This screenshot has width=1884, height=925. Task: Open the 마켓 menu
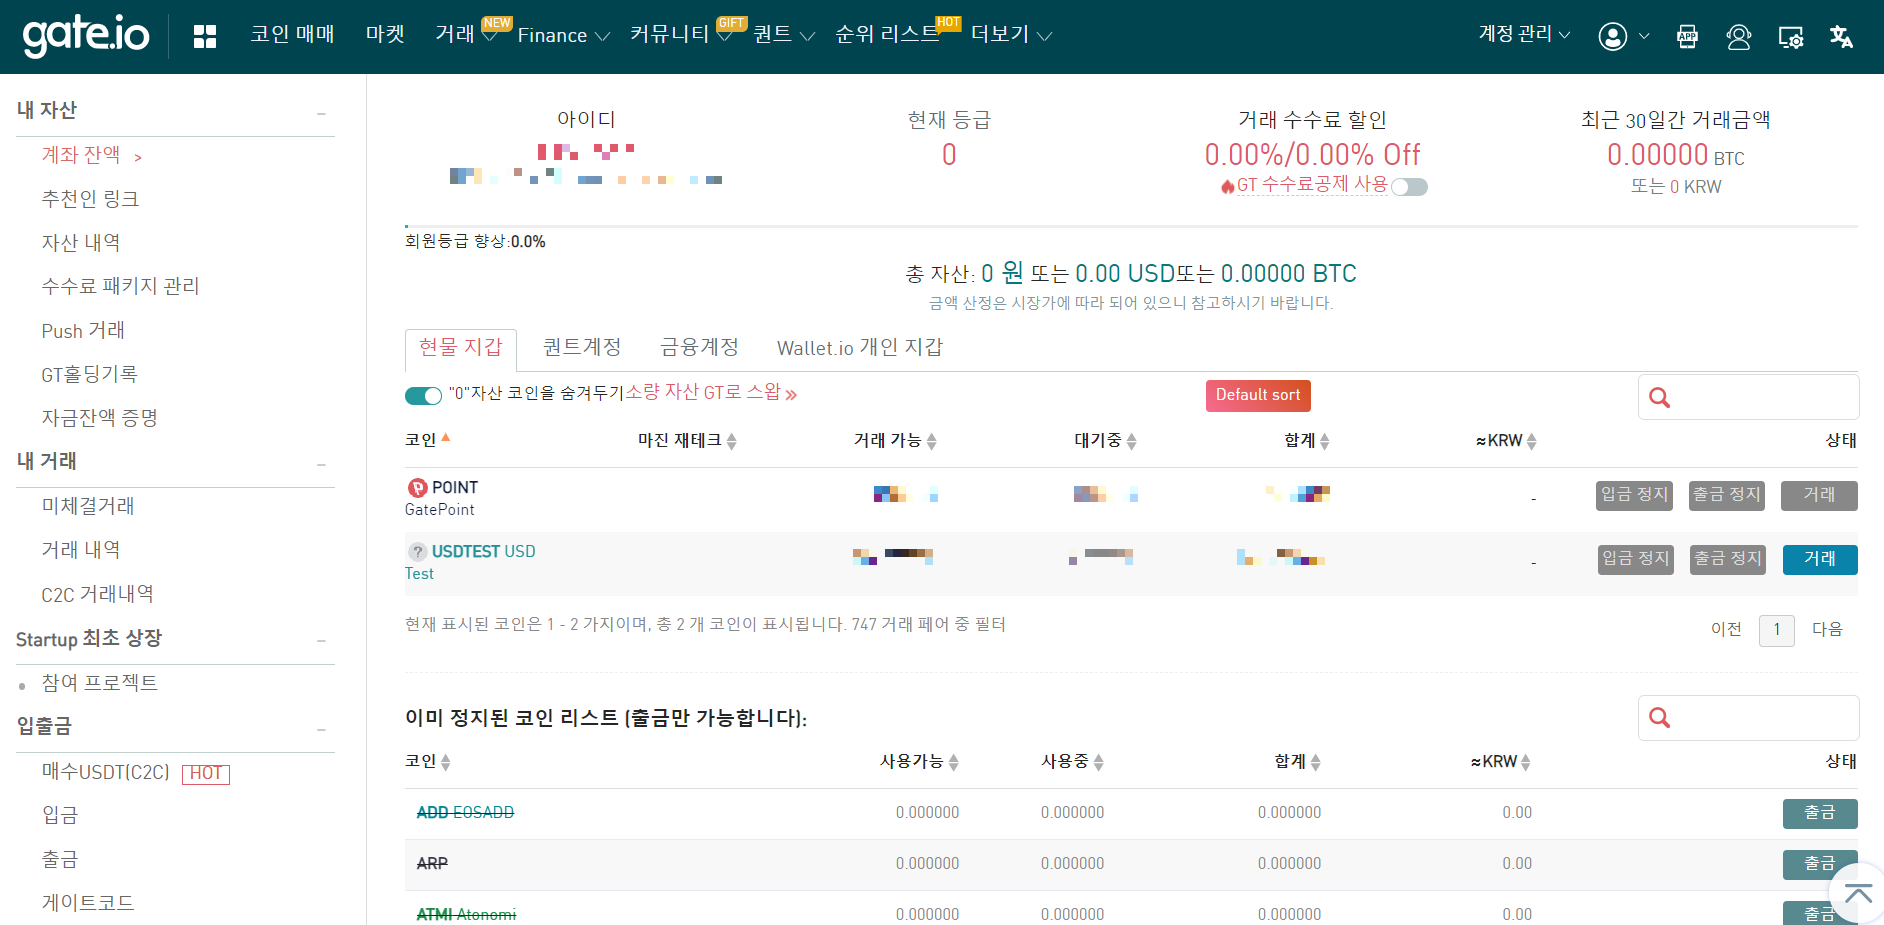pos(385,34)
